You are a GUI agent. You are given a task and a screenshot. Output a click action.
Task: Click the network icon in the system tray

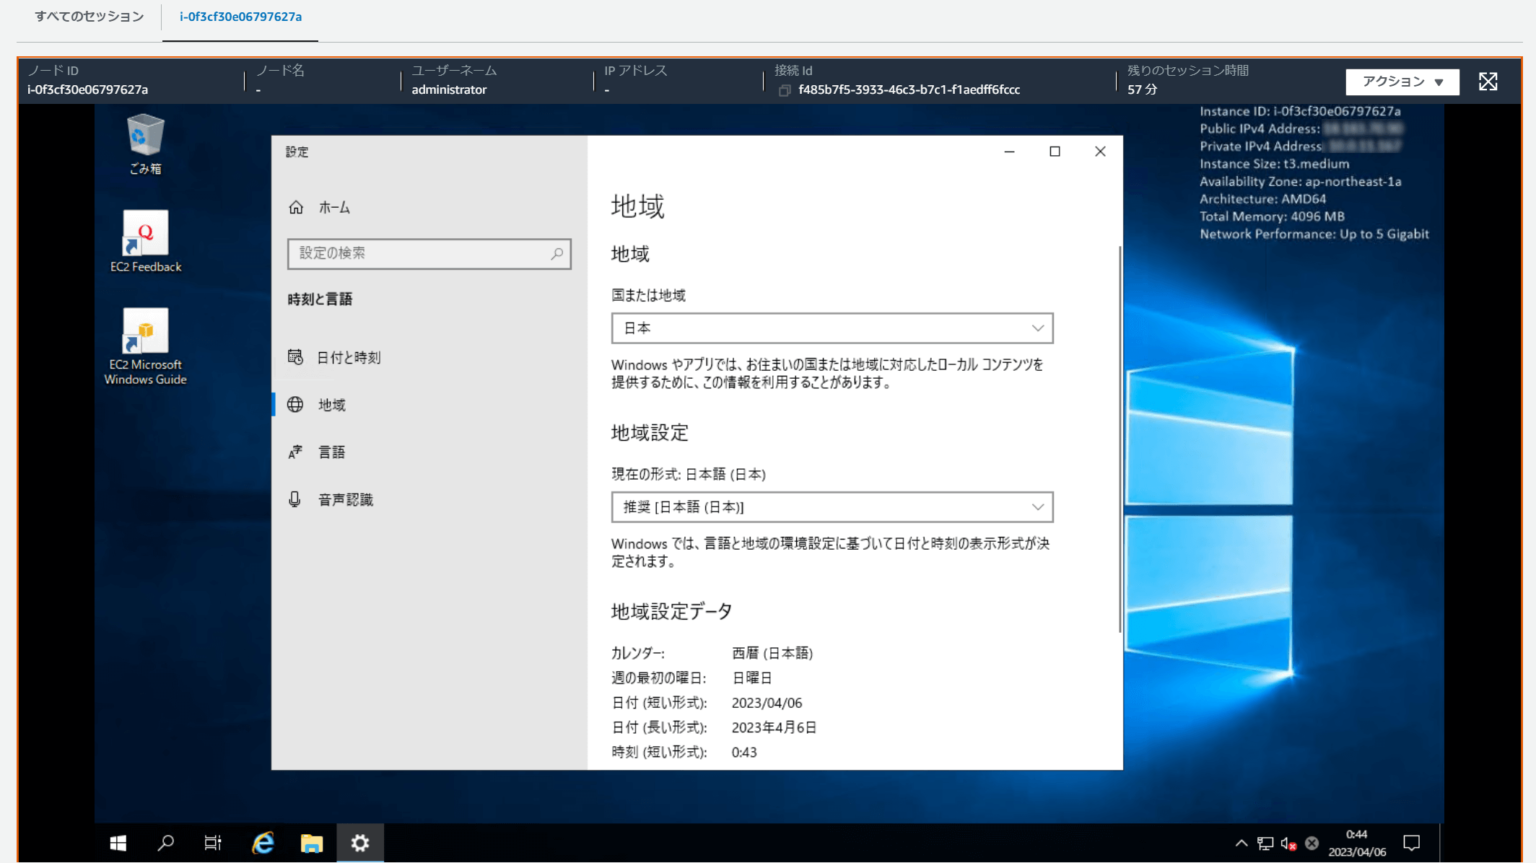1265,843
